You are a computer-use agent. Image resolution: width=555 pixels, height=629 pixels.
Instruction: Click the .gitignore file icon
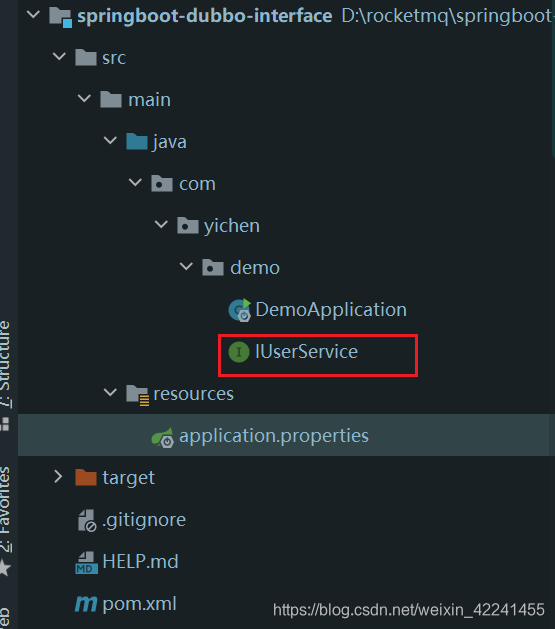(x=87, y=520)
